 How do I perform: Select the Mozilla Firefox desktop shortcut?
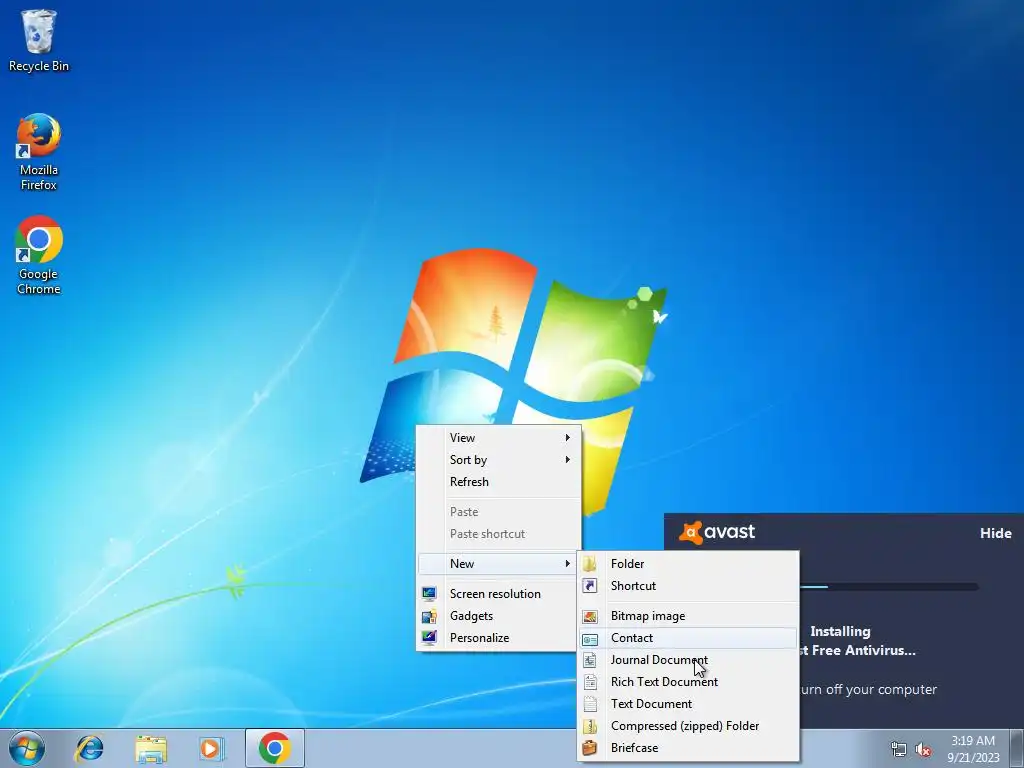click(x=39, y=152)
